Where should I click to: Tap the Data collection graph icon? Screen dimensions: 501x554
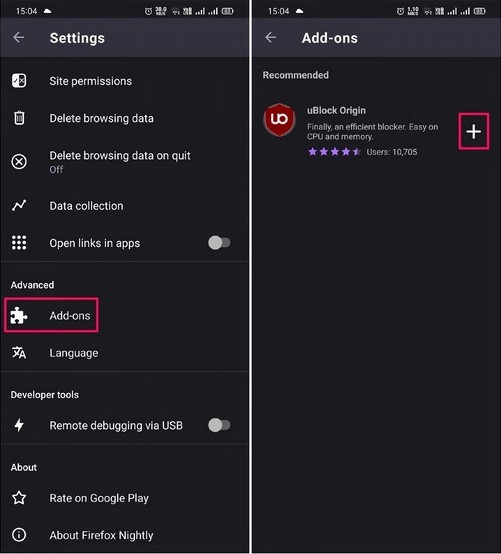point(19,205)
